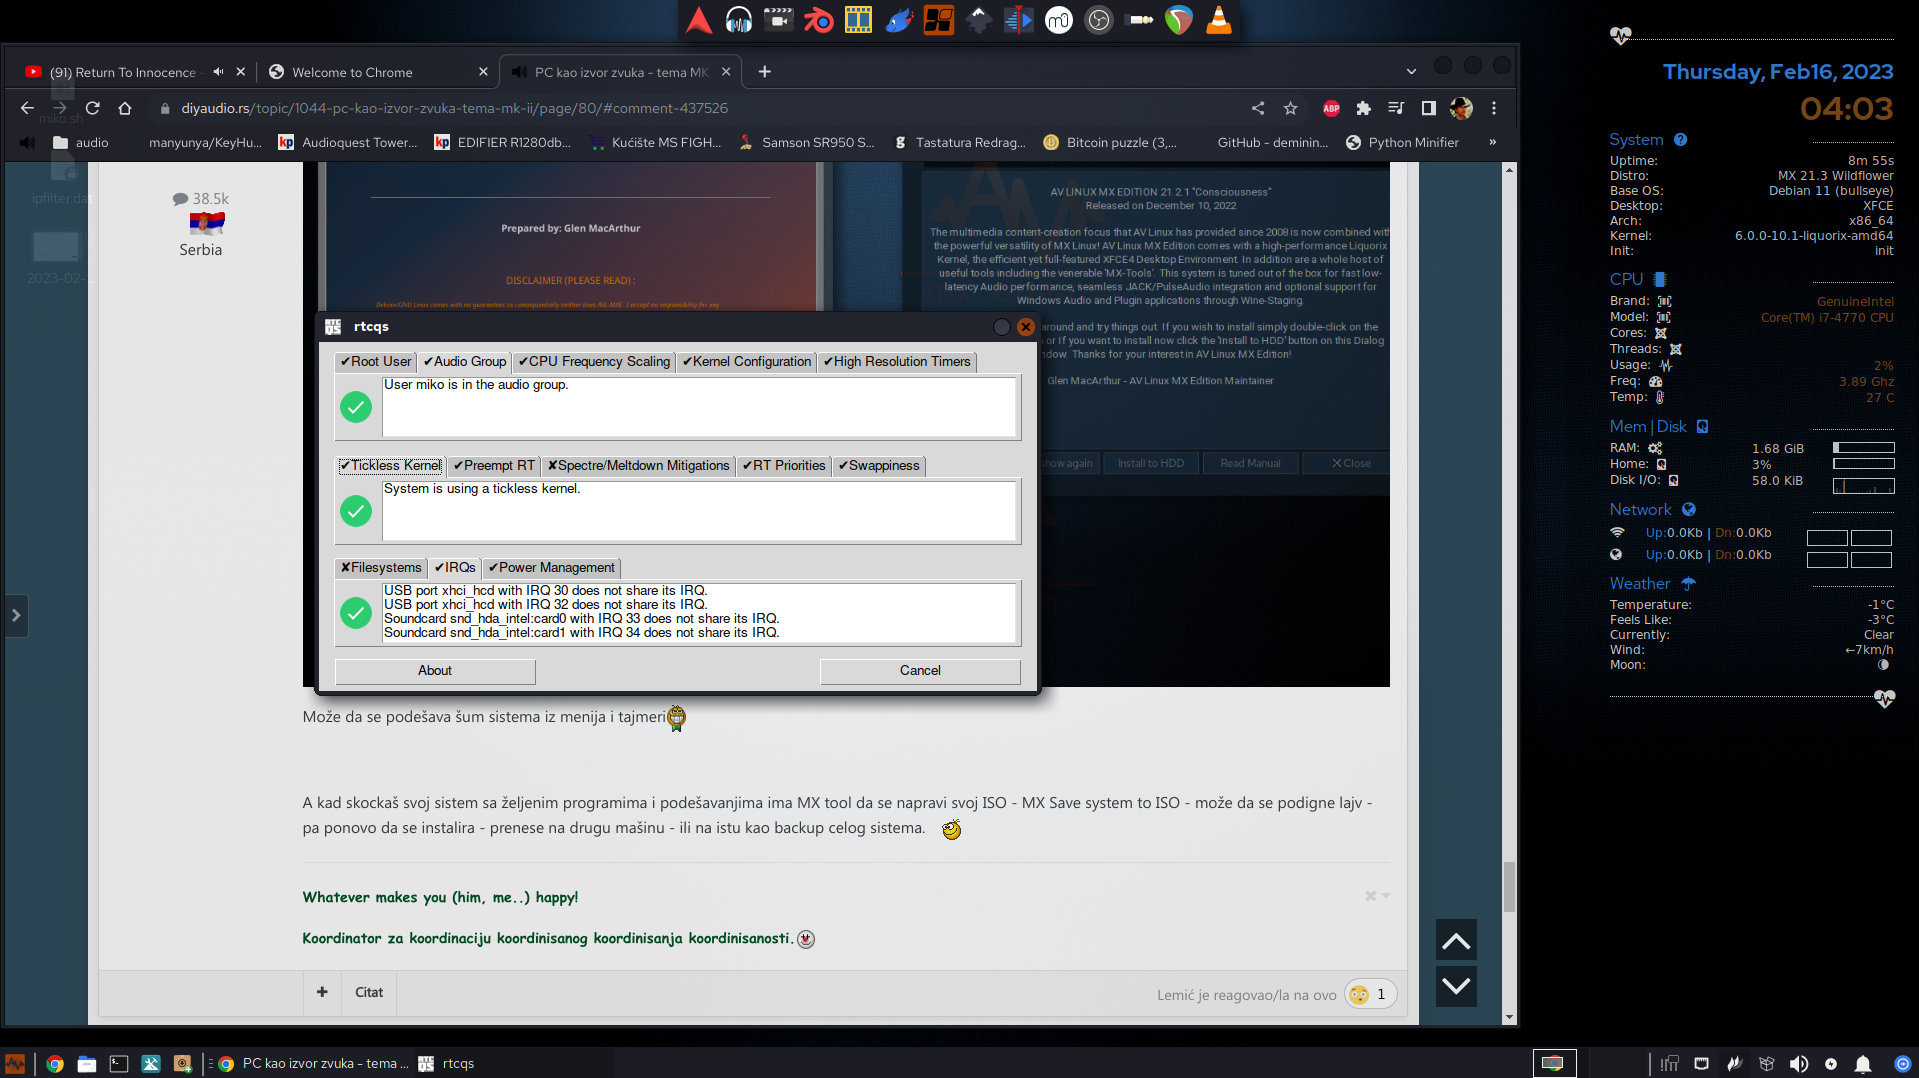
Task: Launch VLC cone icon in top dock
Action: click(x=1219, y=20)
